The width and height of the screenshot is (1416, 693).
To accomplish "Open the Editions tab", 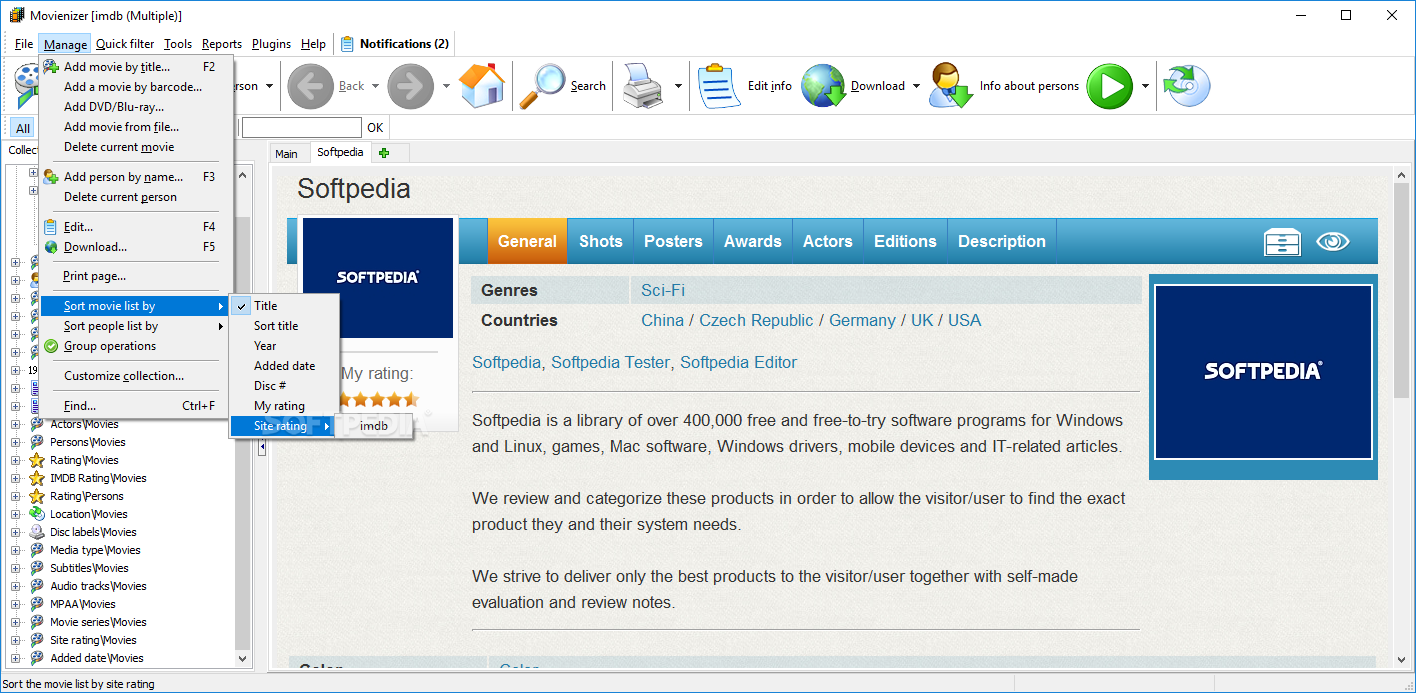I will point(905,241).
